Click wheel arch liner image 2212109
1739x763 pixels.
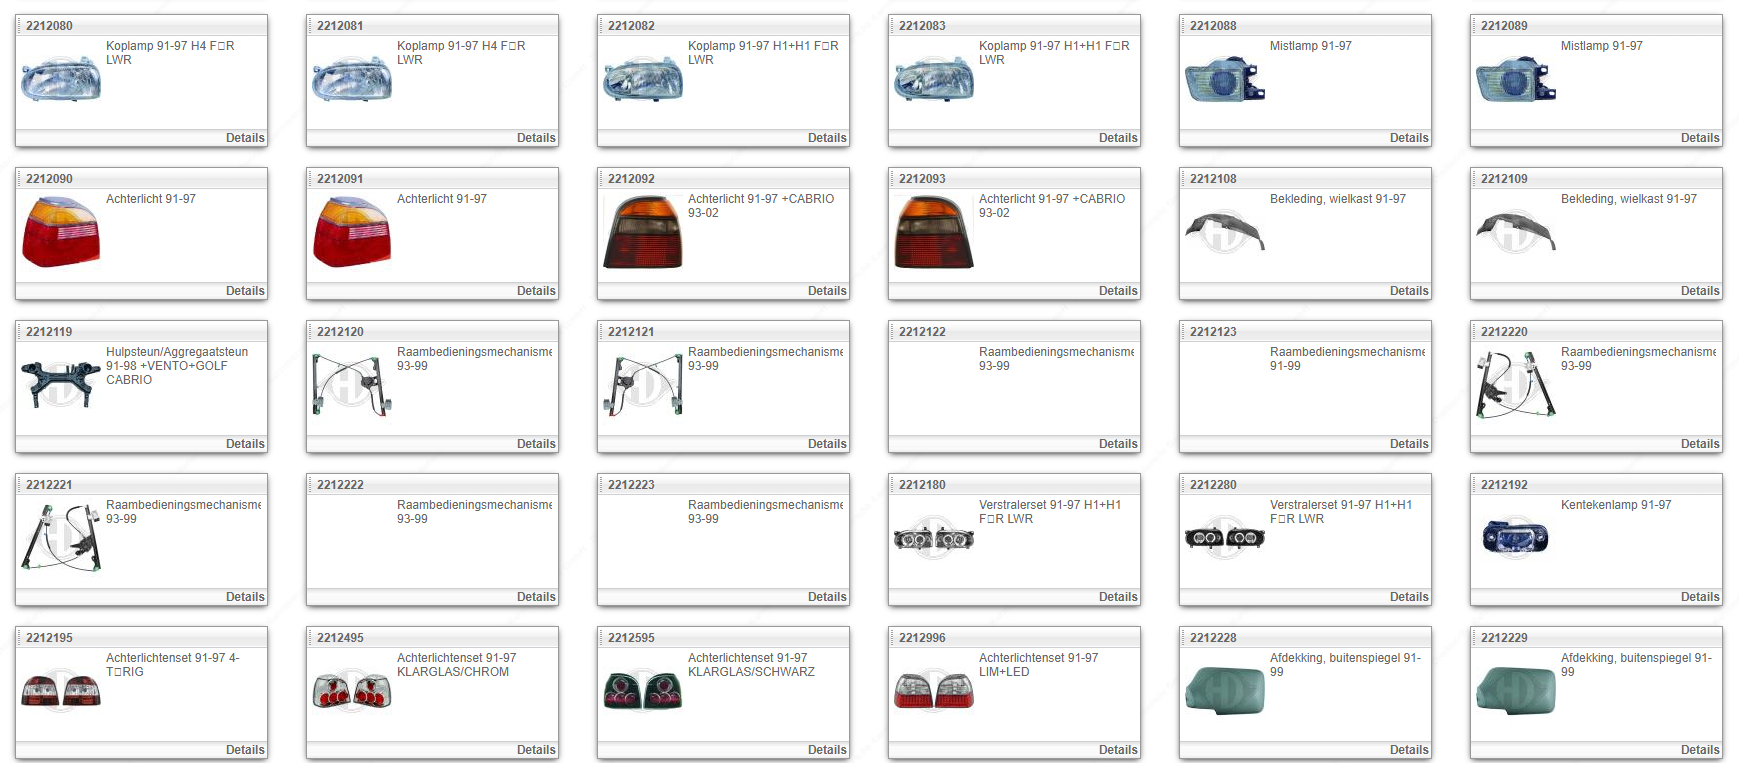[1515, 232]
